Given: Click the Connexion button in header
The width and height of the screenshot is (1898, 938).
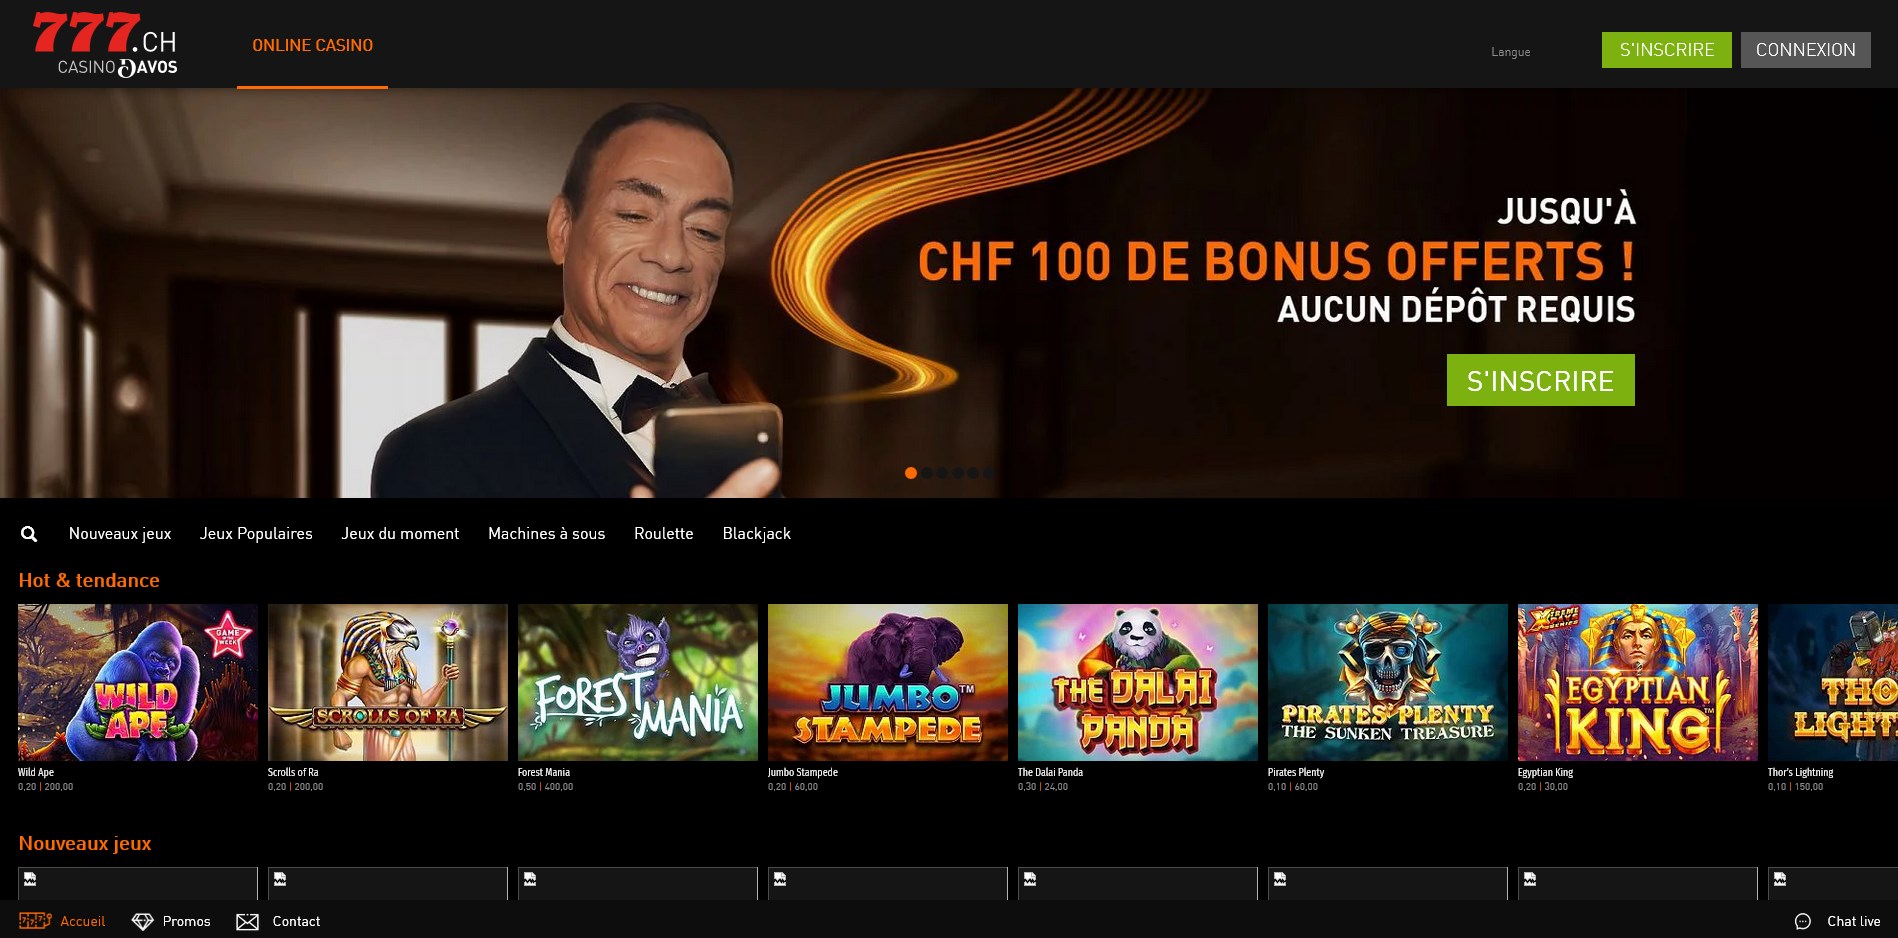Looking at the screenshot, I should coord(1805,50).
